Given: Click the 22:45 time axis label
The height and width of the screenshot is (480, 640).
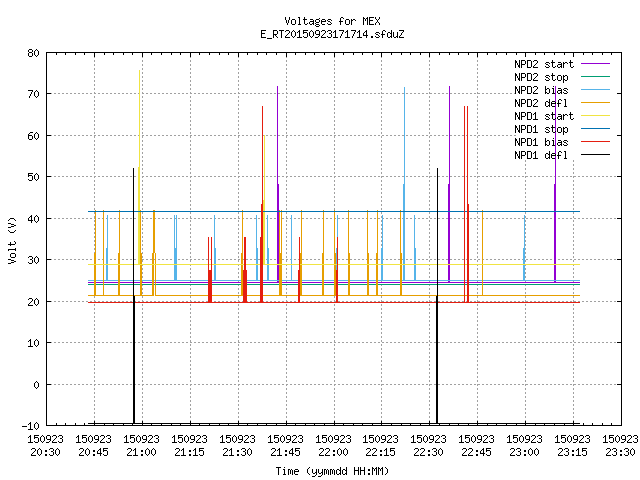Looking at the screenshot, I should (476, 452).
